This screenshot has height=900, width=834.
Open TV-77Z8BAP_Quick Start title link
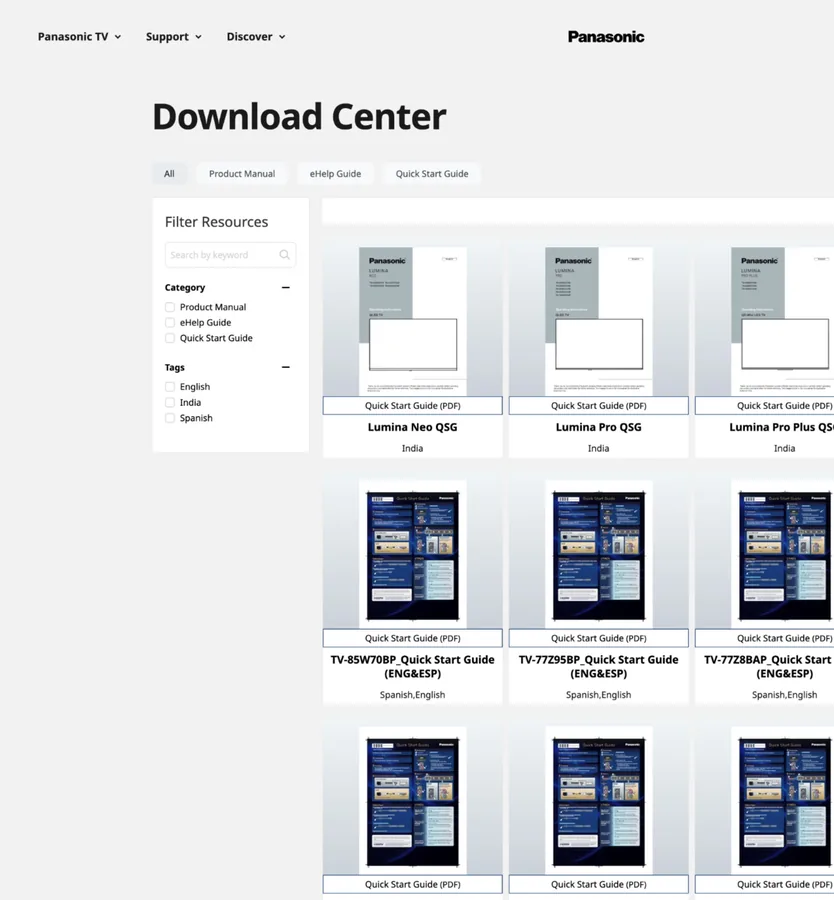pos(769,666)
